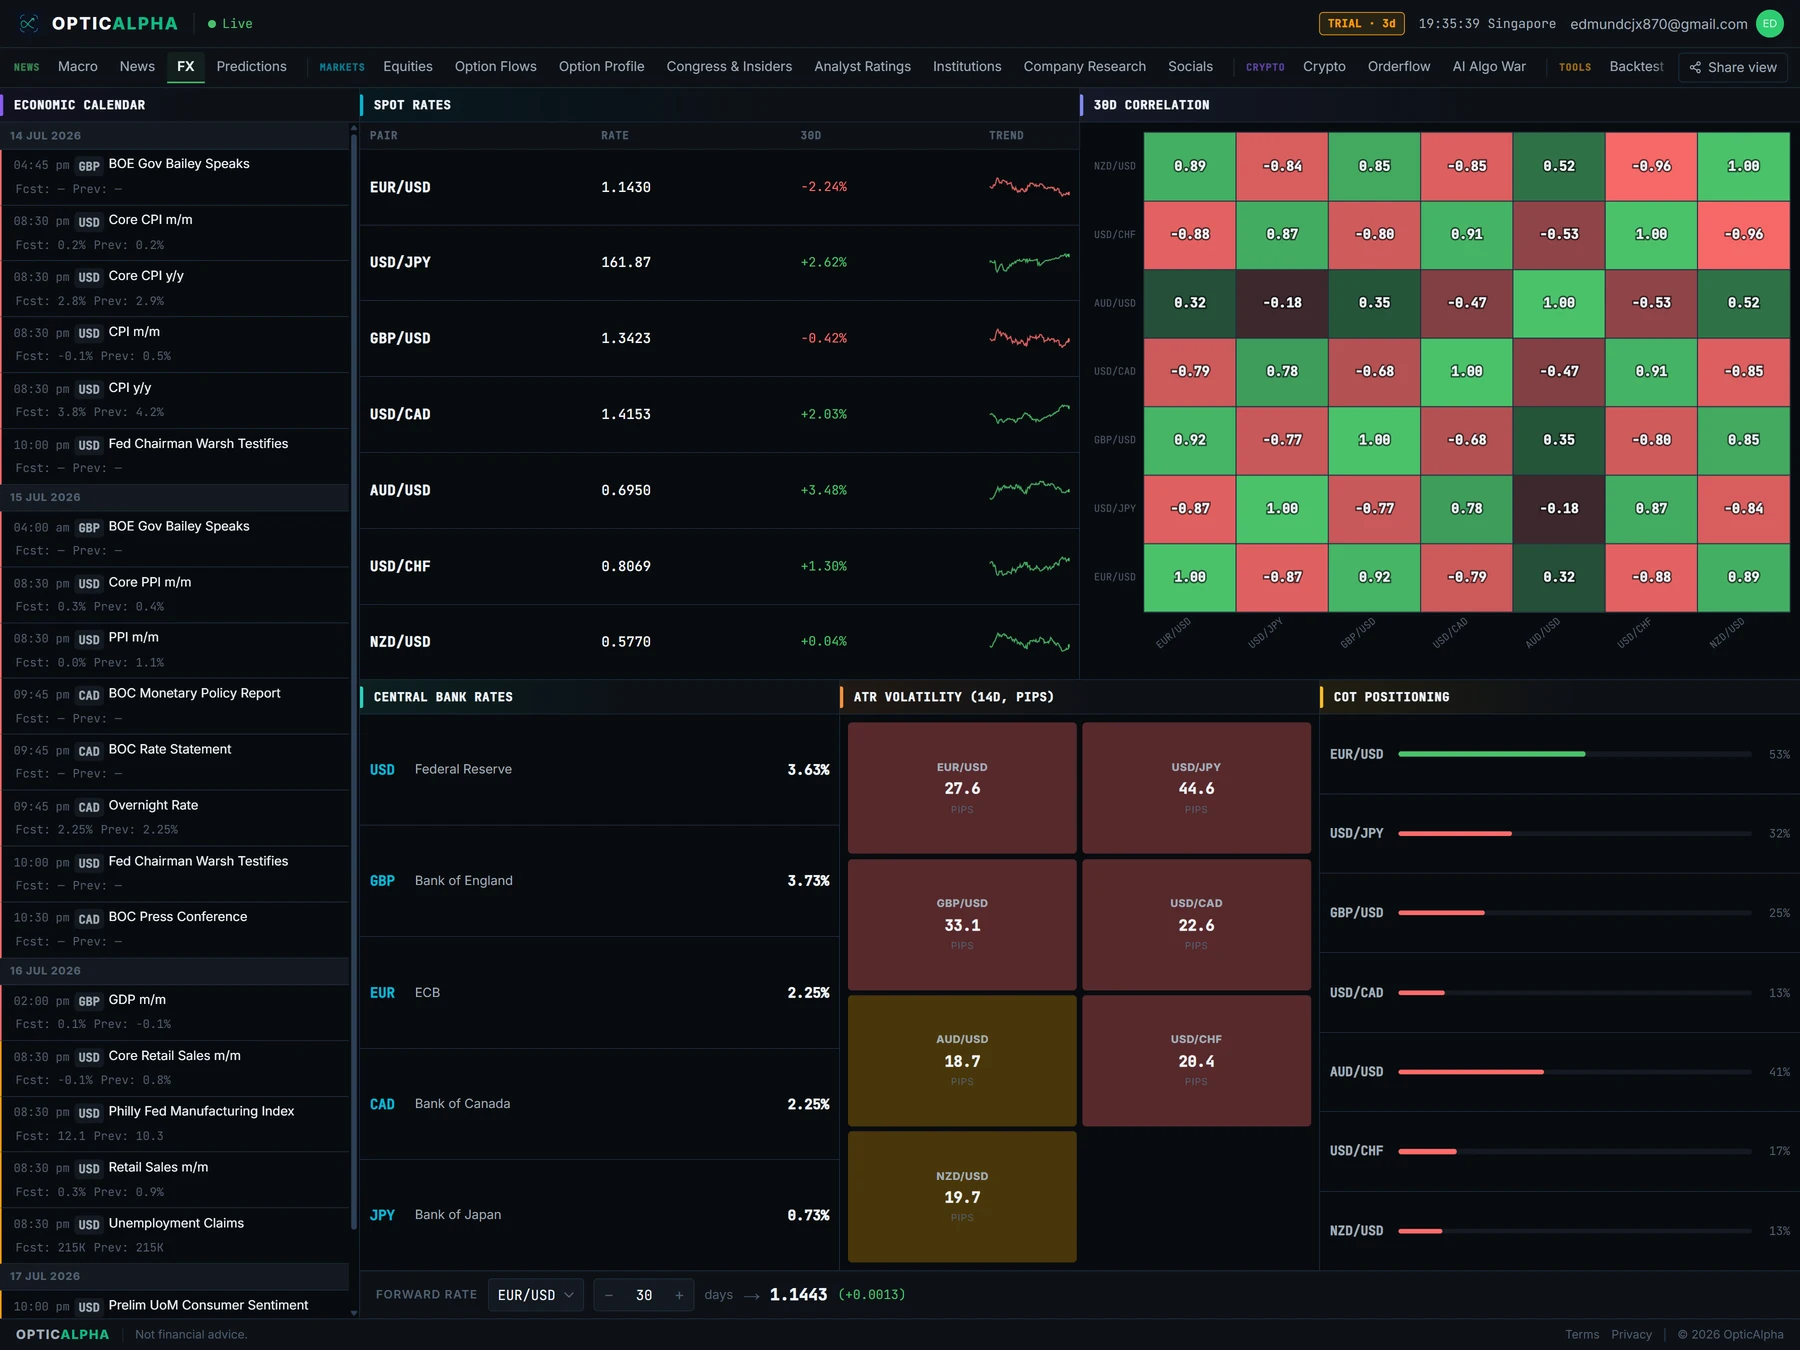The width and height of the screenshot is (1800, 1350).
Task: Open the ED user avatar
Action: coord(1769,23)
